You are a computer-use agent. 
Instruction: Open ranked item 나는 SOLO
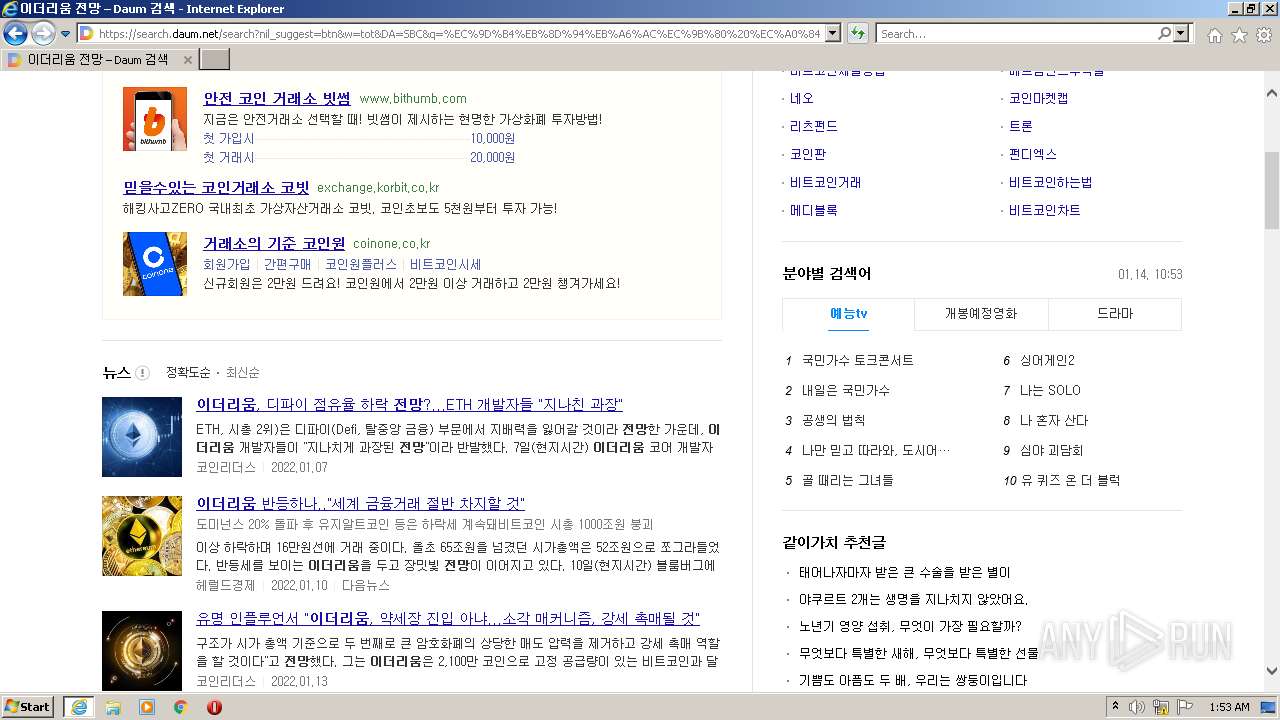point(1050,390)
